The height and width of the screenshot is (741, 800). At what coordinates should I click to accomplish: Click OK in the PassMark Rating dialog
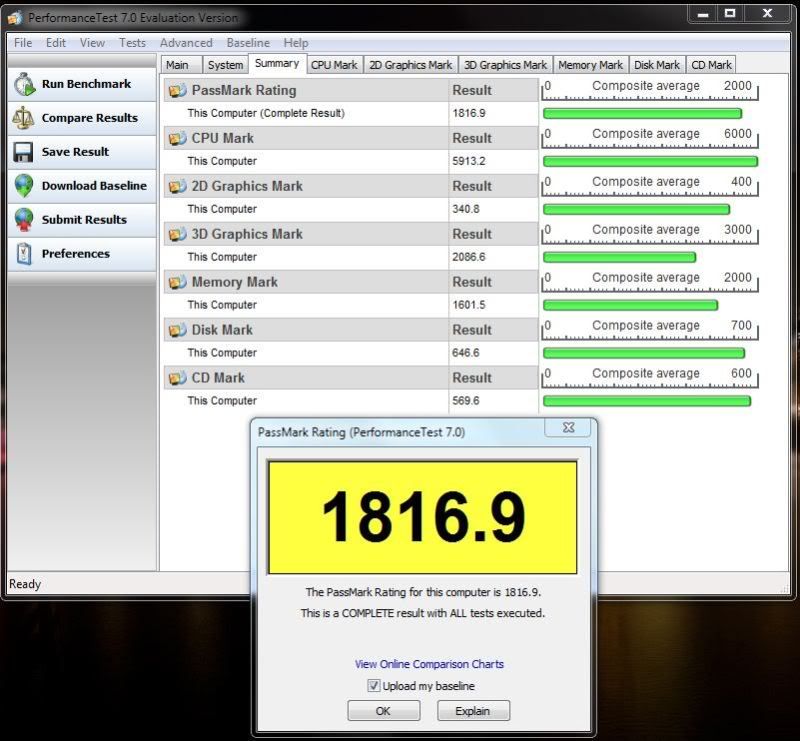(384, 711)
